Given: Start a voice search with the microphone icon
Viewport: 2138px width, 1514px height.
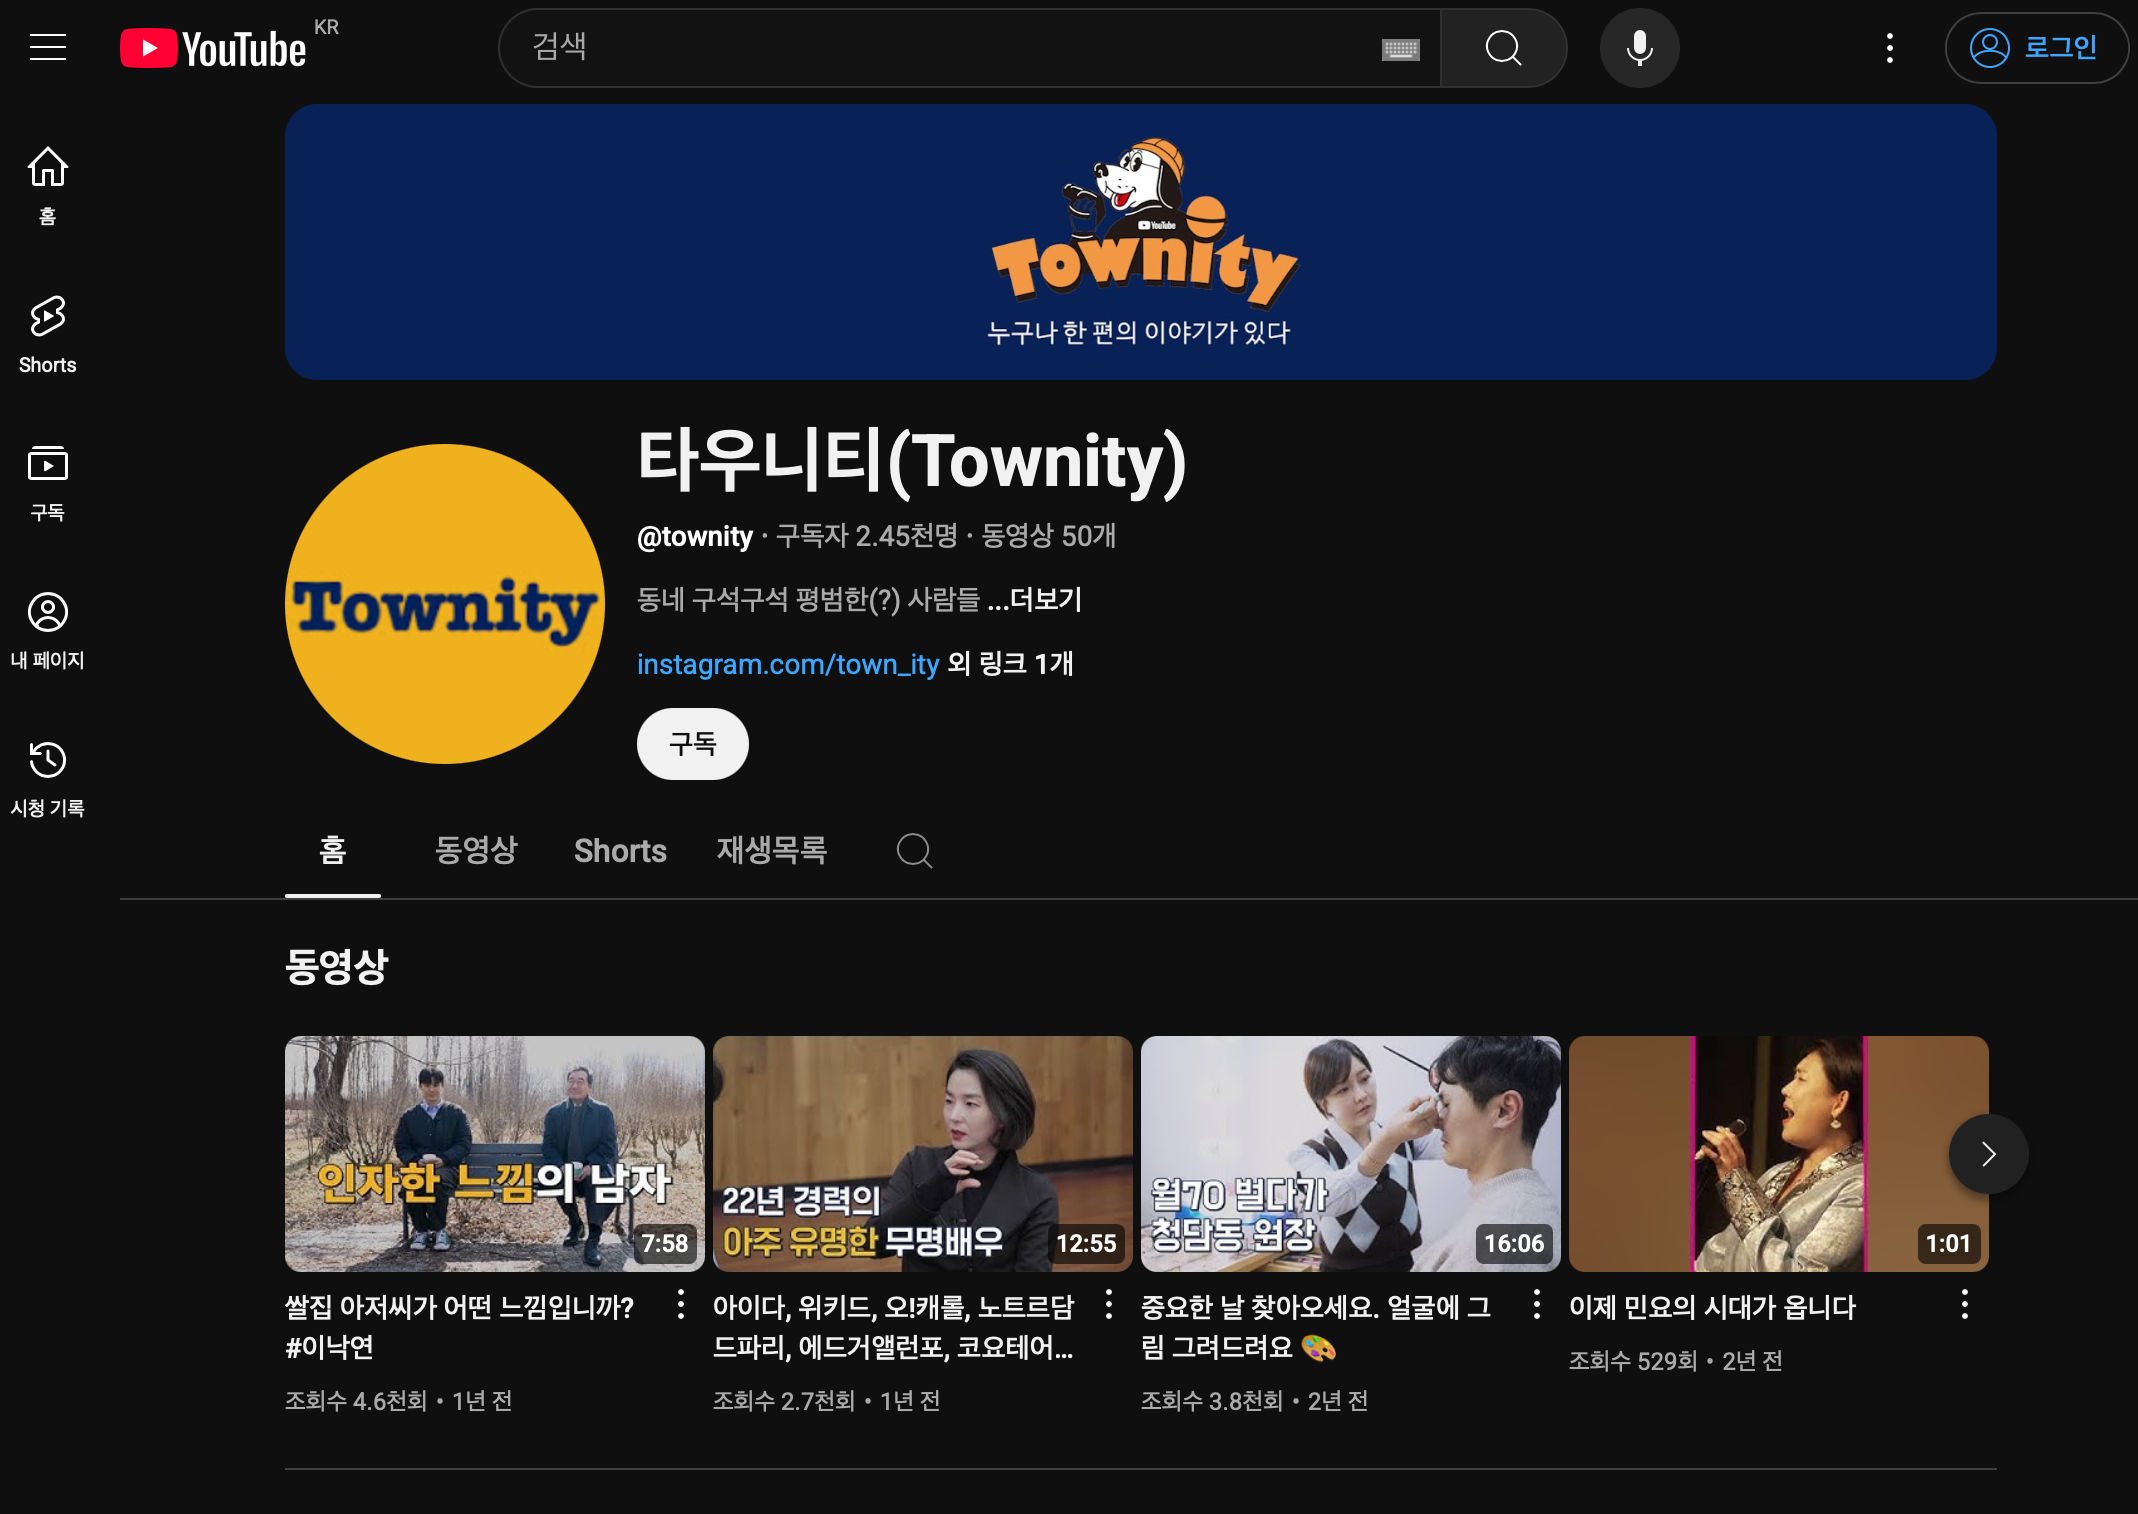Looking at the screenshot, I should [x=1638, y=47].
